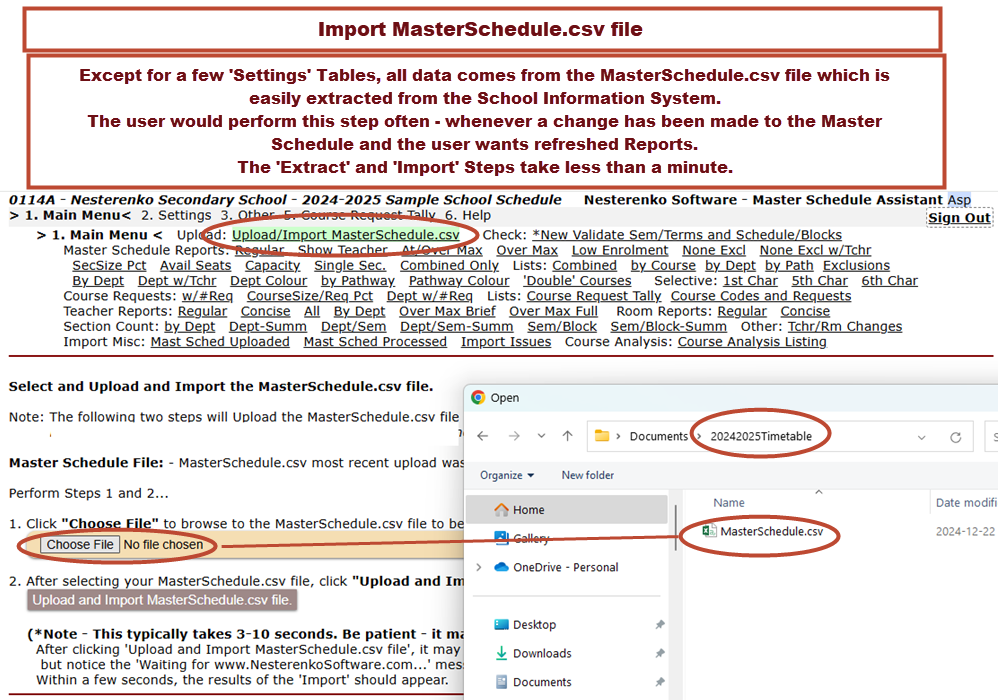Click the Up one level arrow
Image resolution: width=1000 pixels, height=700 pixels.
pyautogui.click(x=568, y=436)
